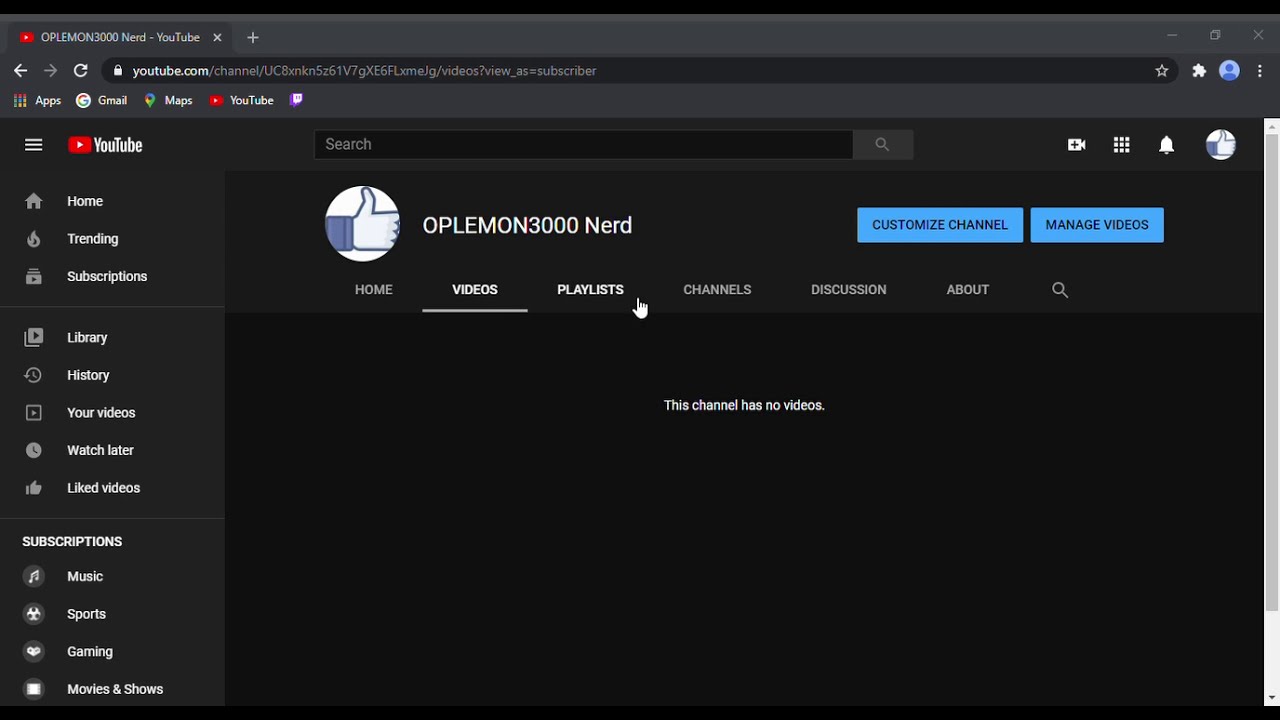Click the page vertical scrollbar
This screenshot has width=1280, height=720.
click(x=1272, y=372)
